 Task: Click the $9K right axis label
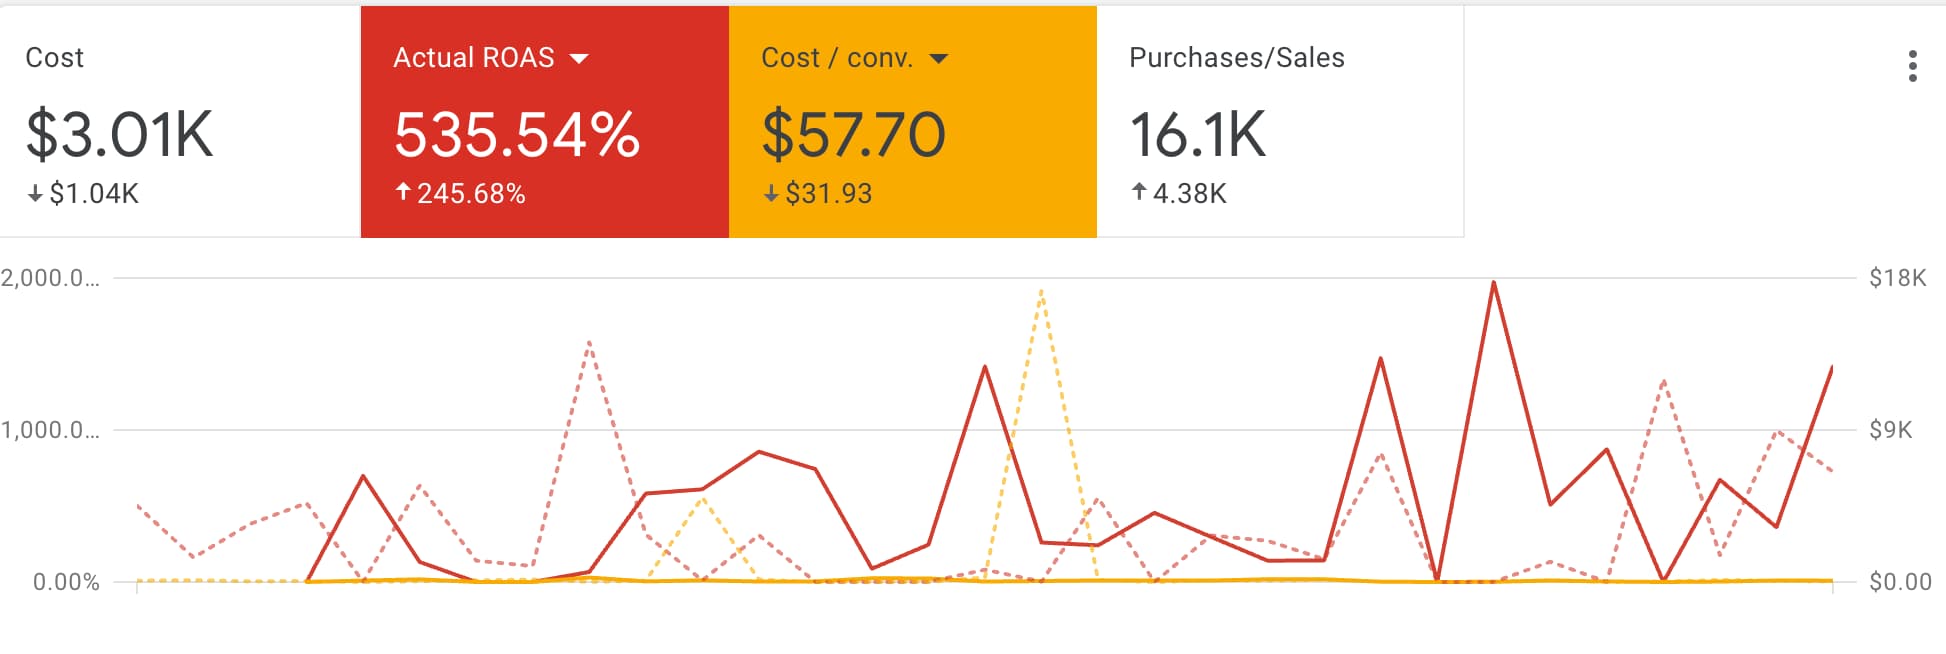(1890, 430)
